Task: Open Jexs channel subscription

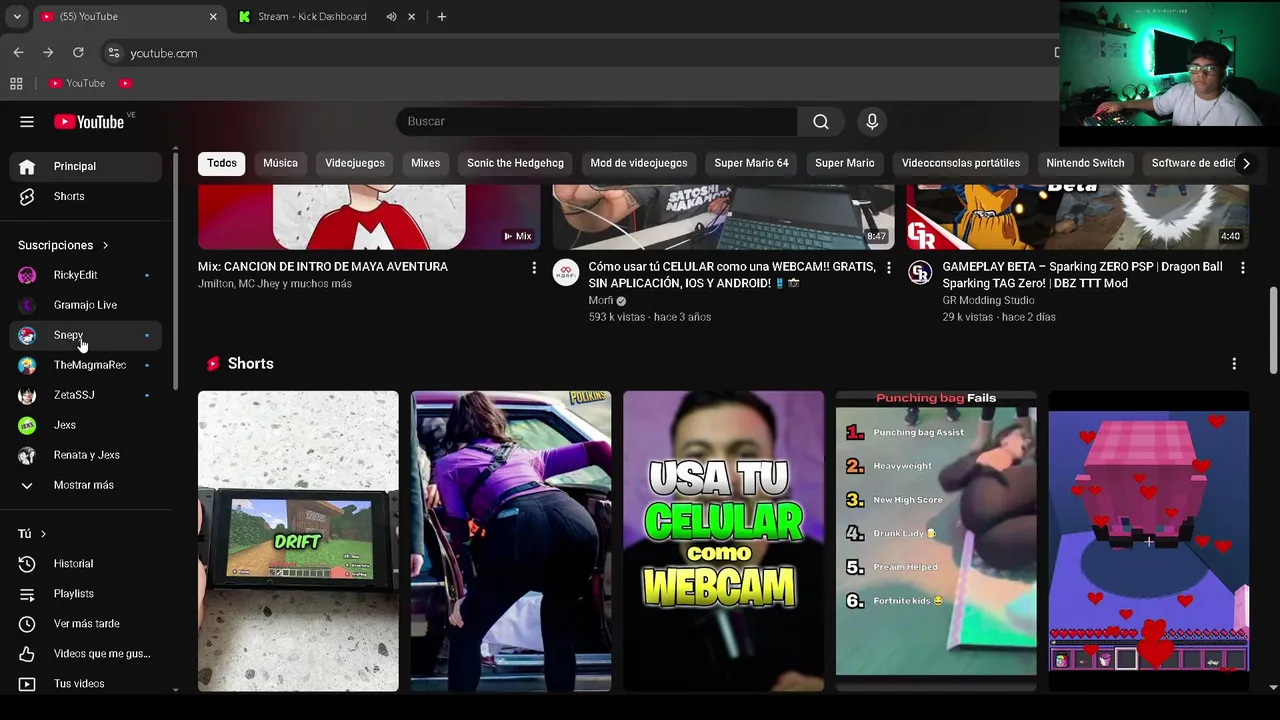Action: (x=86, y=425)
